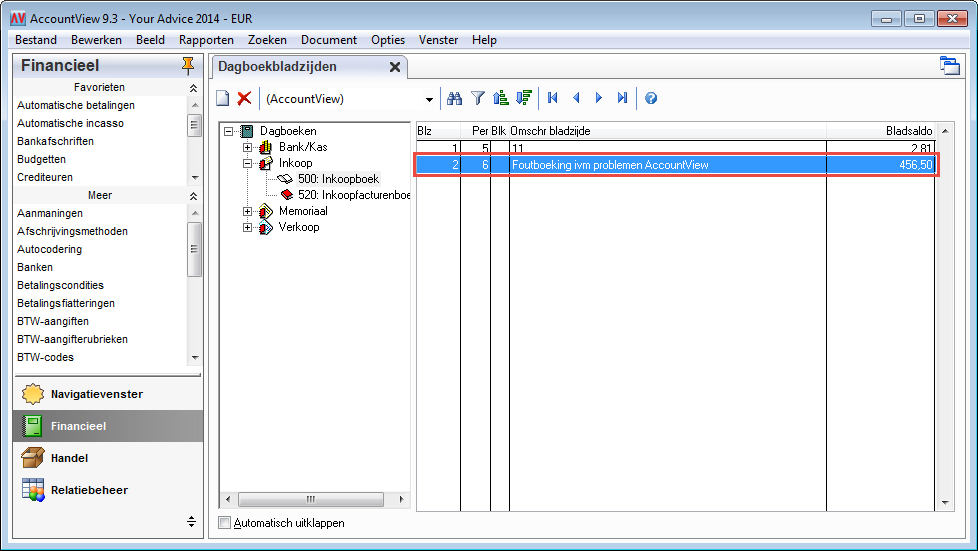Open the Handel section
The image size is (978, 551).
coord(108,458)
